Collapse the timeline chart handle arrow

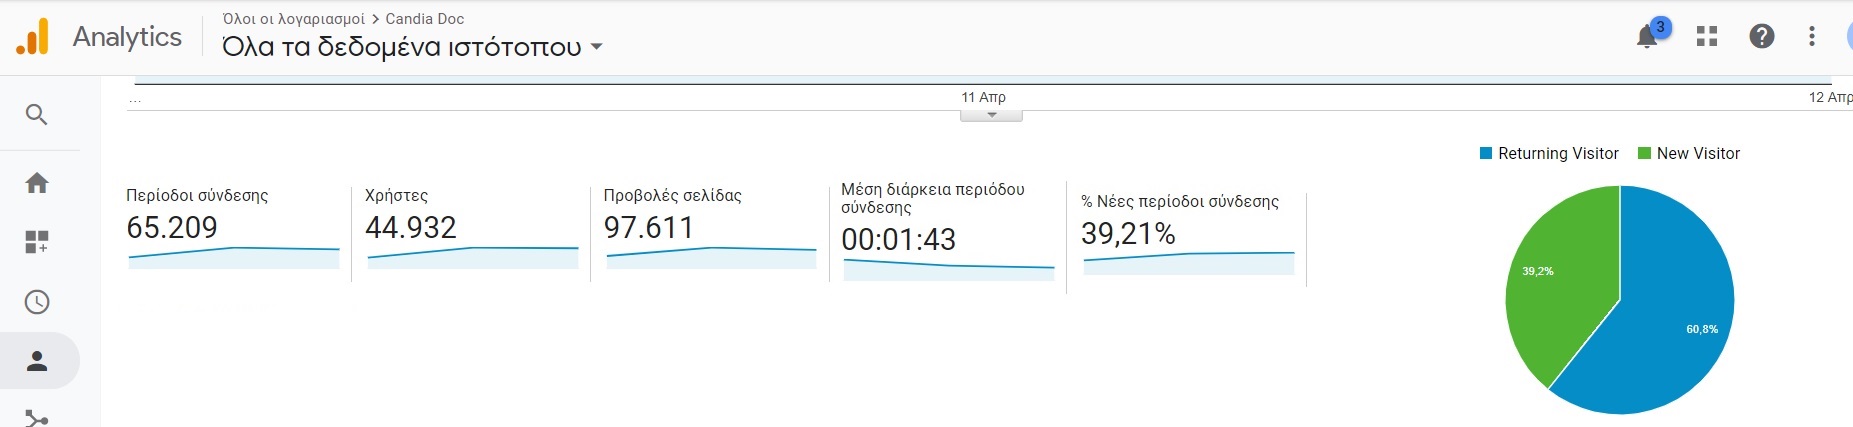tap(991, 116)
